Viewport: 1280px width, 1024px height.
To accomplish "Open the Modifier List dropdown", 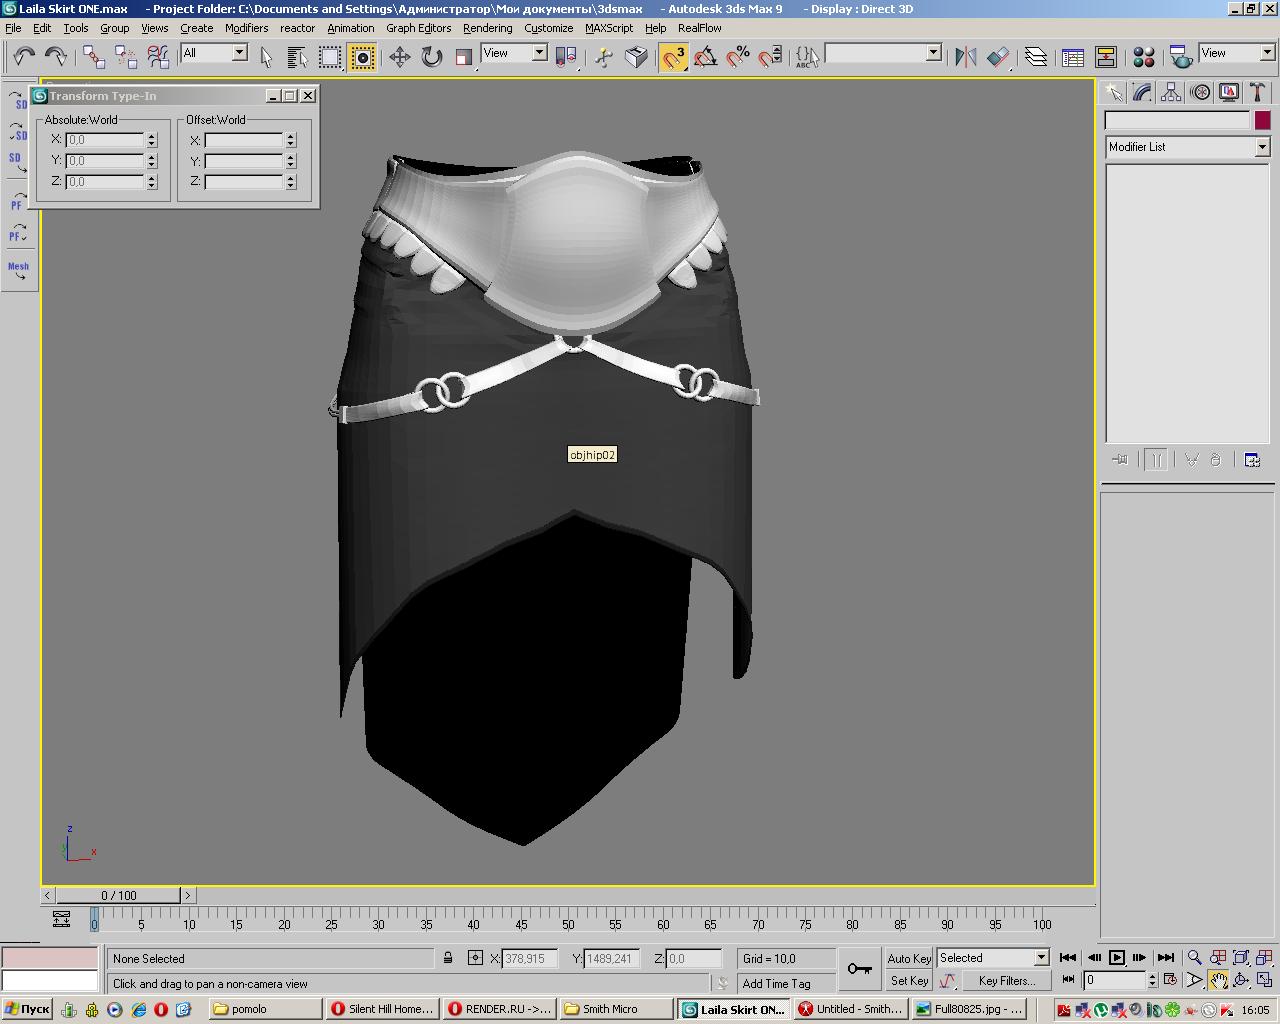I will (1186, 147).
